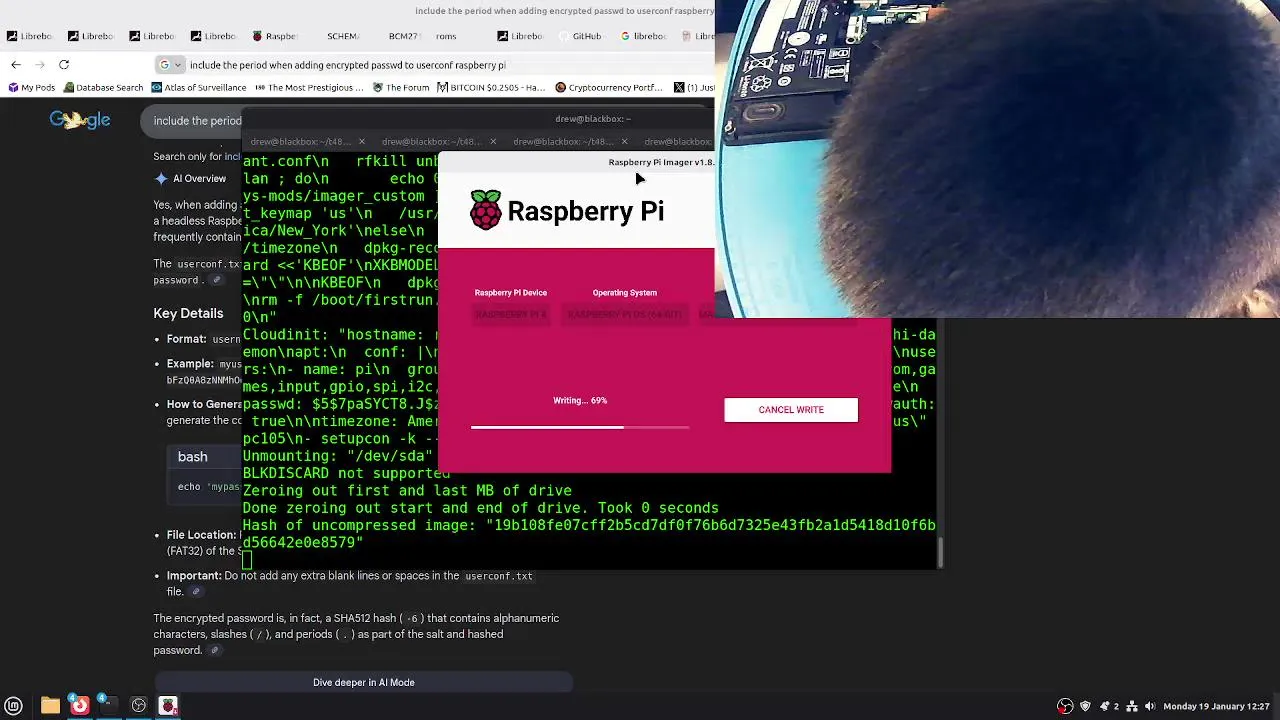Click the 'Key Details' heading

(188, 313)
